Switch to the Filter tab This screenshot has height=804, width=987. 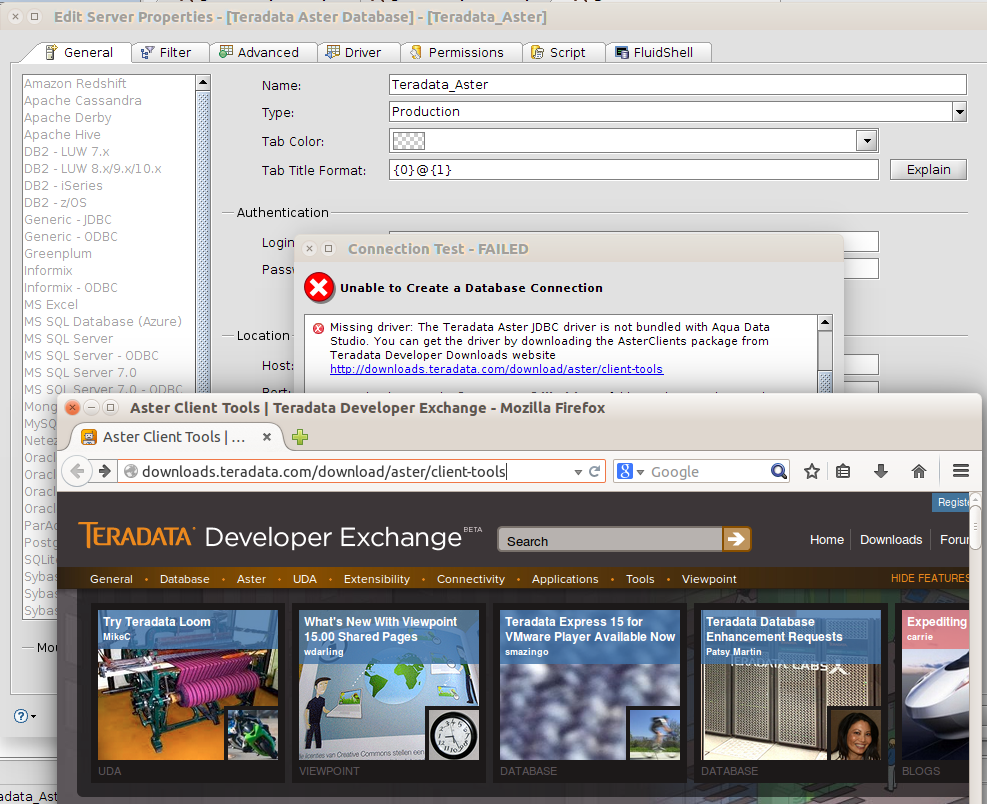pos(169,52)
